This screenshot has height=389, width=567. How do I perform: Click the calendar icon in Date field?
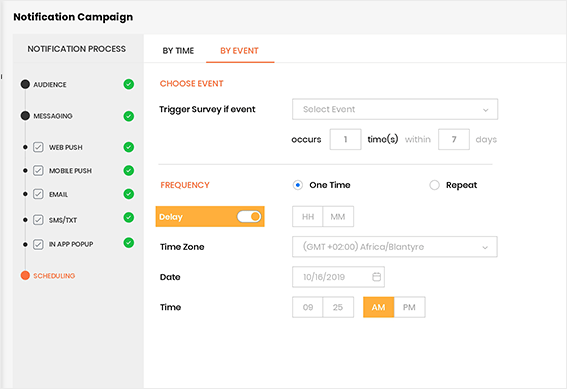(376, 277)
